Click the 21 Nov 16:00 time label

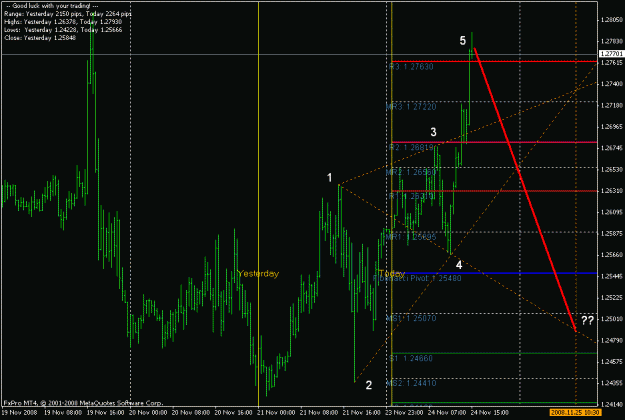[x=362, y=412]
